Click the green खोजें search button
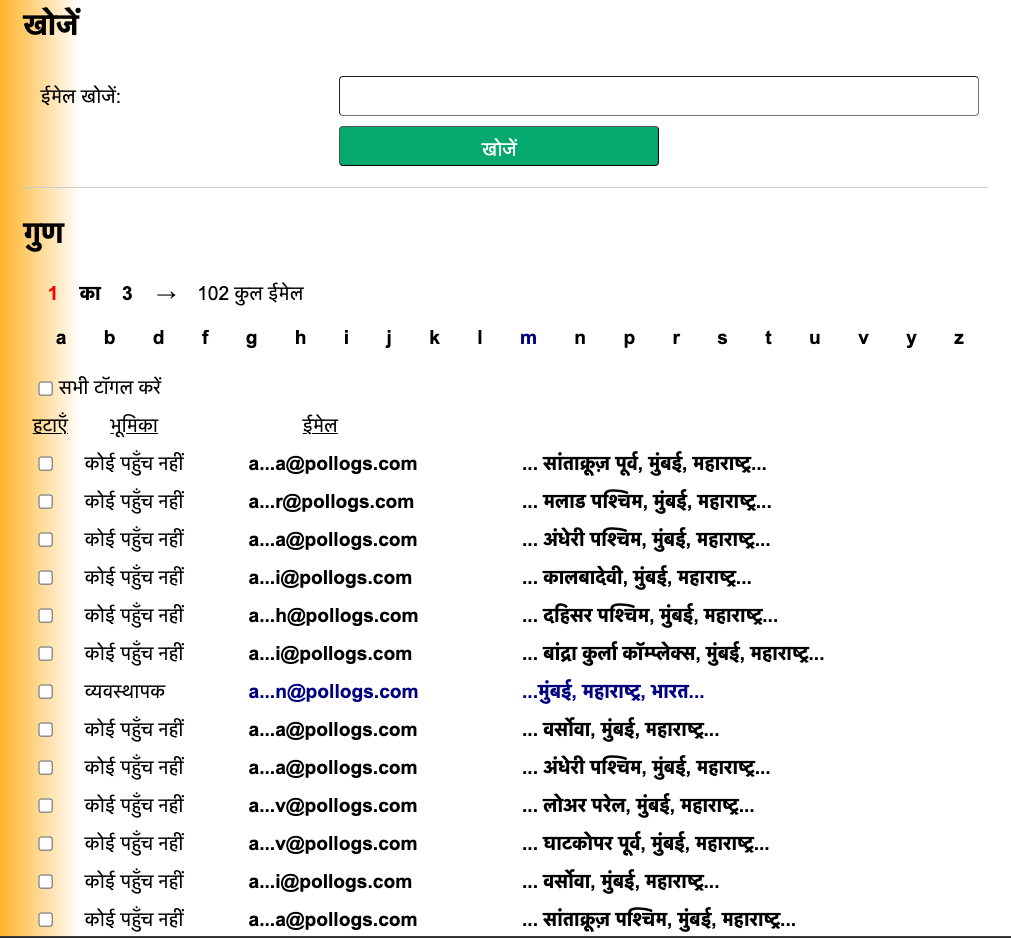 point(498,145)
